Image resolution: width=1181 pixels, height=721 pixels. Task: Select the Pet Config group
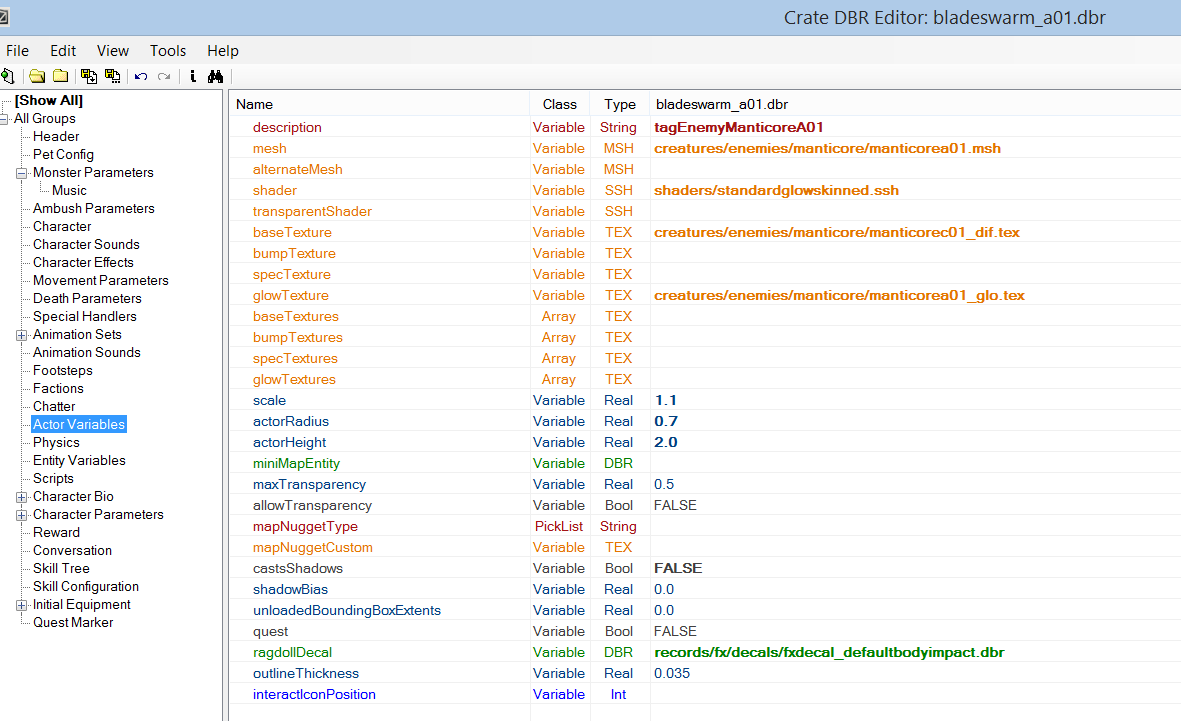click(63, 154)
